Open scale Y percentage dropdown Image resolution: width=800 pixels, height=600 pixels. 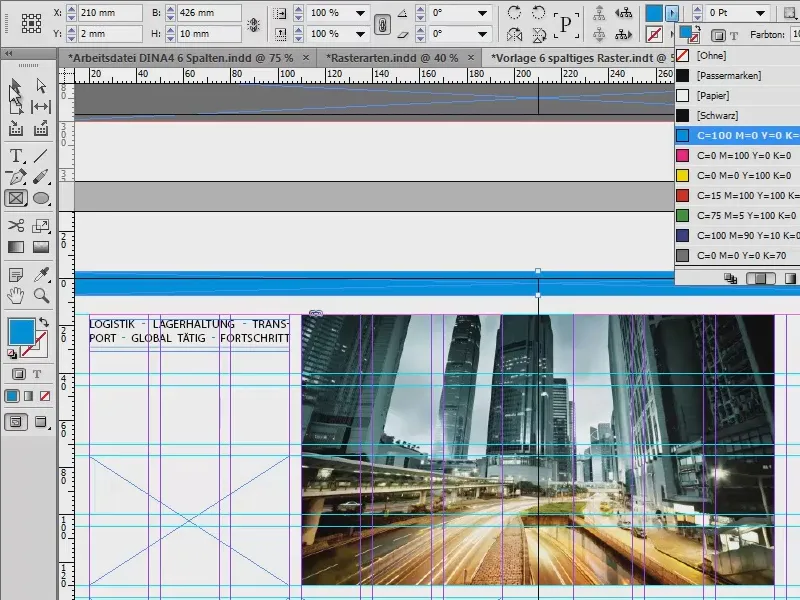point(360,34)
